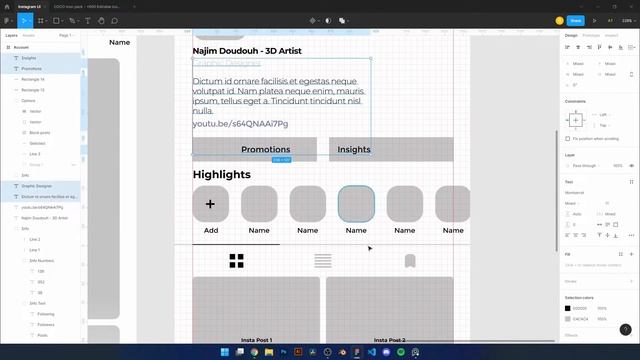Viewport: 640px width, 360px height.
Task: Switch to the Prototype tab
Action: 591,36
